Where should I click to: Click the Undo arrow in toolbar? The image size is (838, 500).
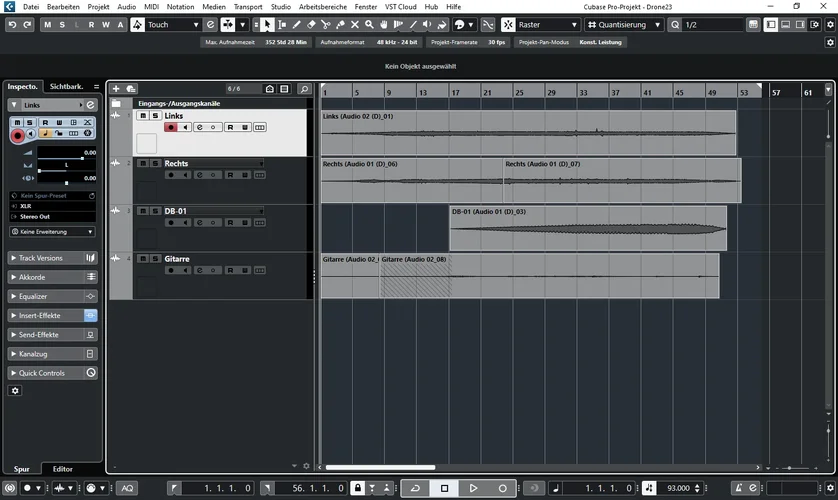click(13, 24)
